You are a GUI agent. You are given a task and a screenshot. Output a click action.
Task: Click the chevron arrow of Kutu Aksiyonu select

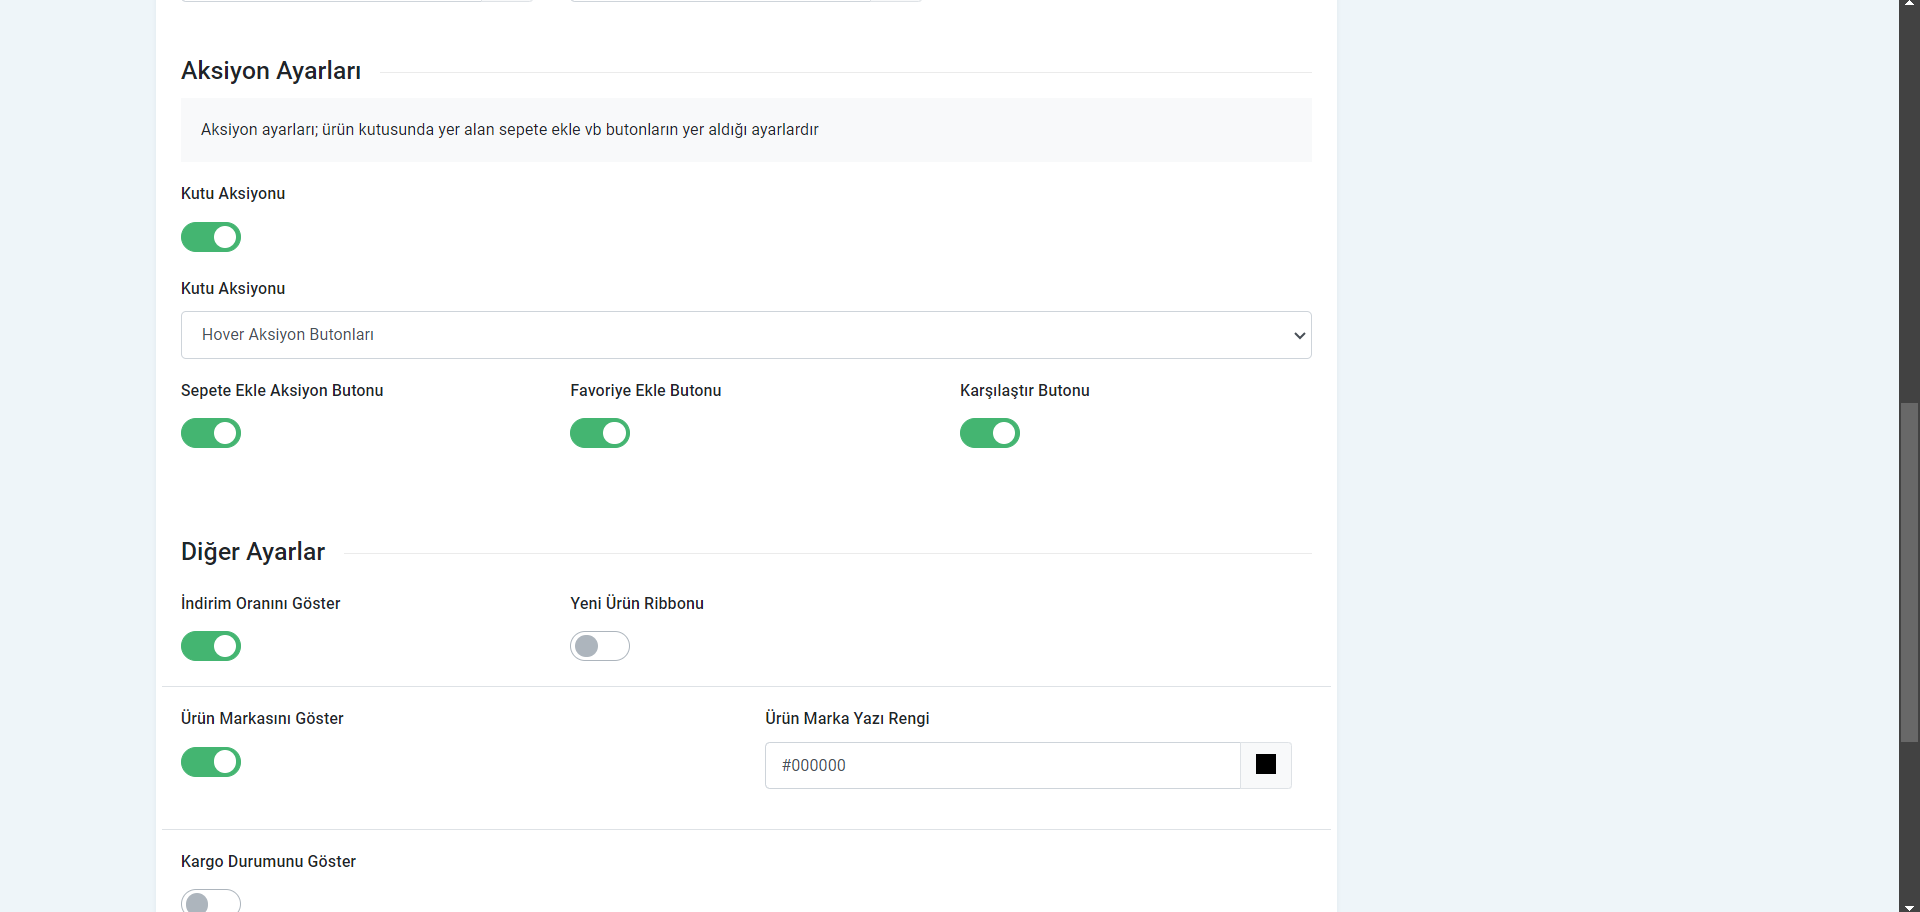coord(1299,336)
